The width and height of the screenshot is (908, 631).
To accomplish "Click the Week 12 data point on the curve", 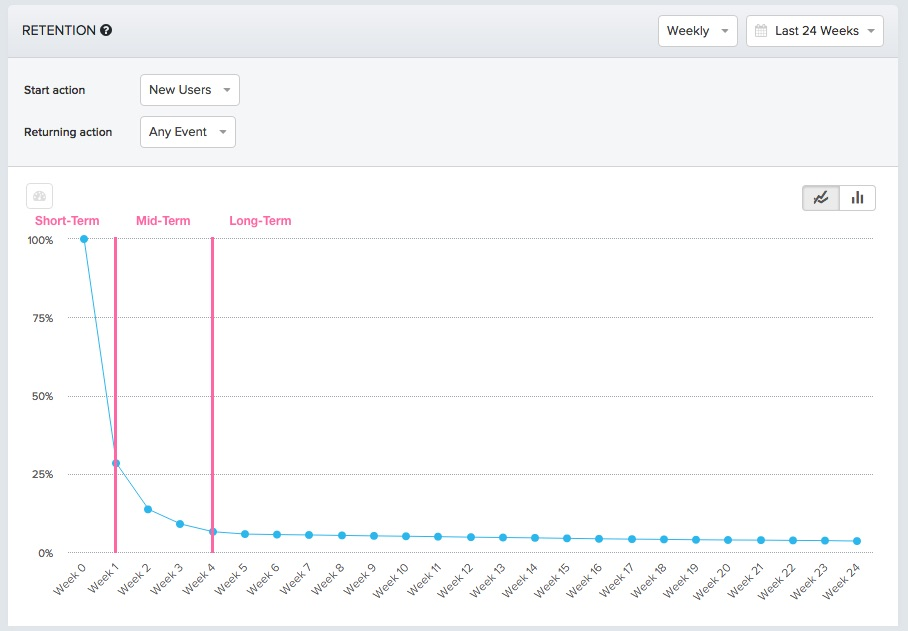I will (x=473, y=536).
